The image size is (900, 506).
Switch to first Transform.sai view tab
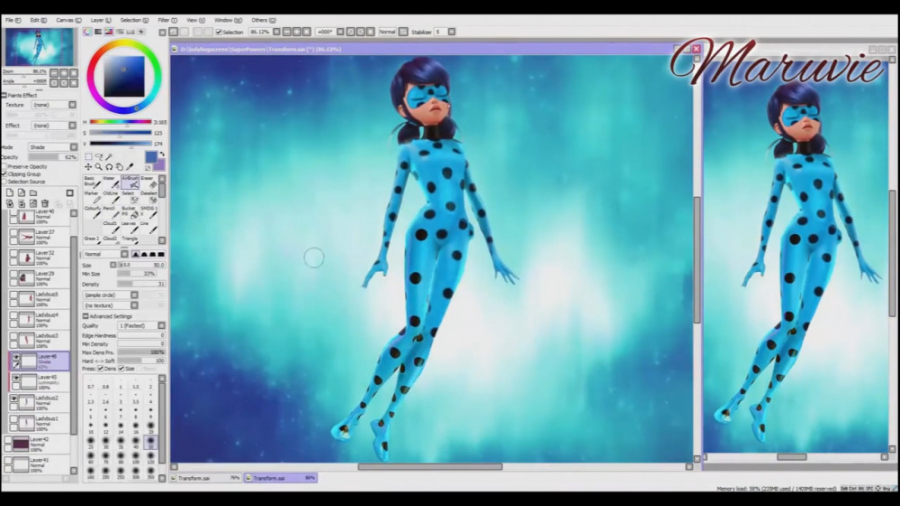coord(206,478)
